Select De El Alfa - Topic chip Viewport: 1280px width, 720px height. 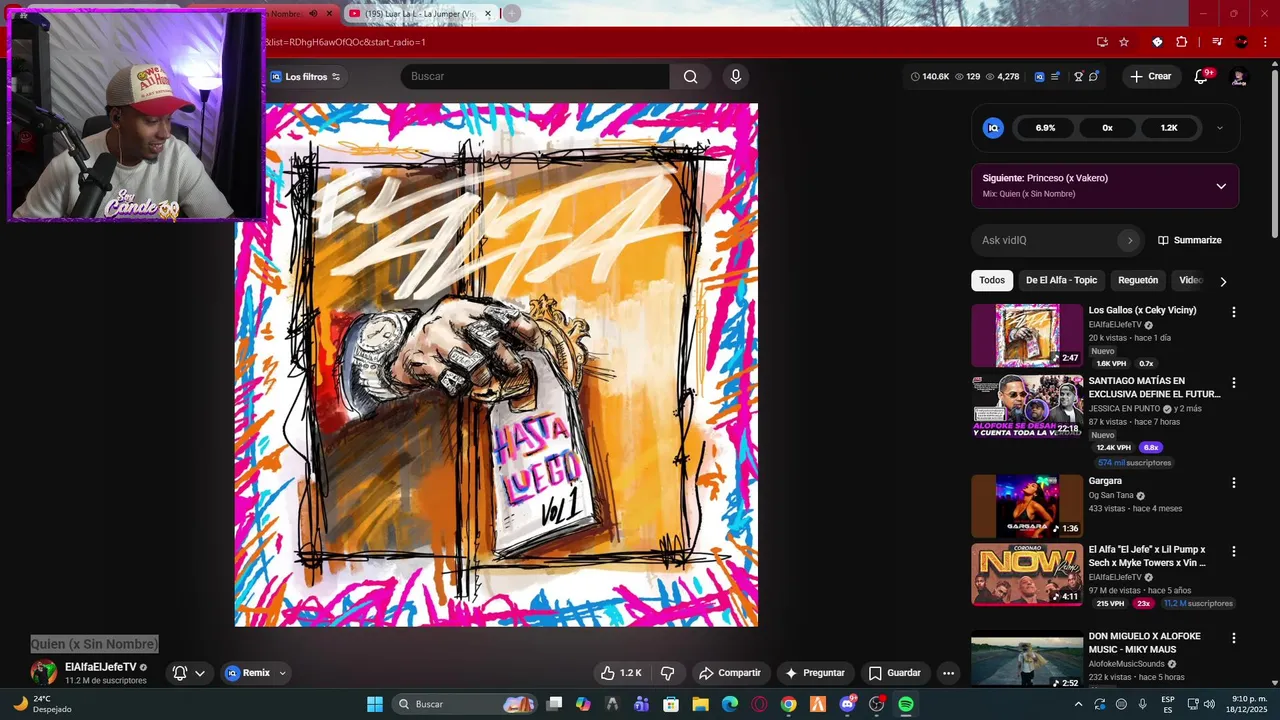[x=1061, y=281]
